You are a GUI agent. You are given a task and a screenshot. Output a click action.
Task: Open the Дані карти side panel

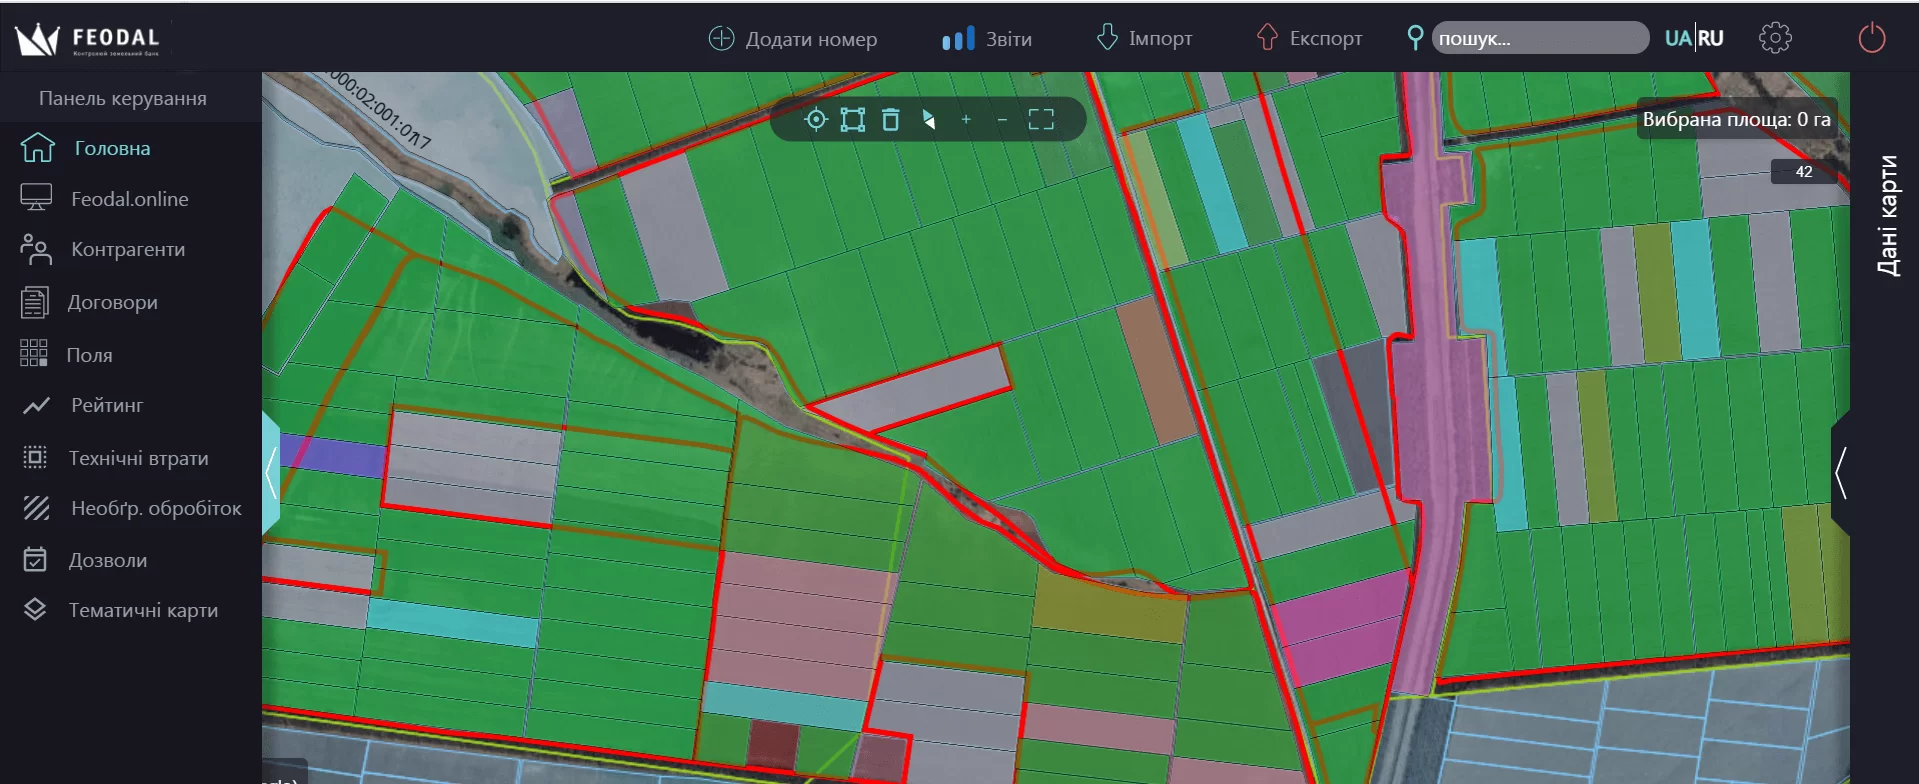pyautogui.click(x=1886, y=215)
